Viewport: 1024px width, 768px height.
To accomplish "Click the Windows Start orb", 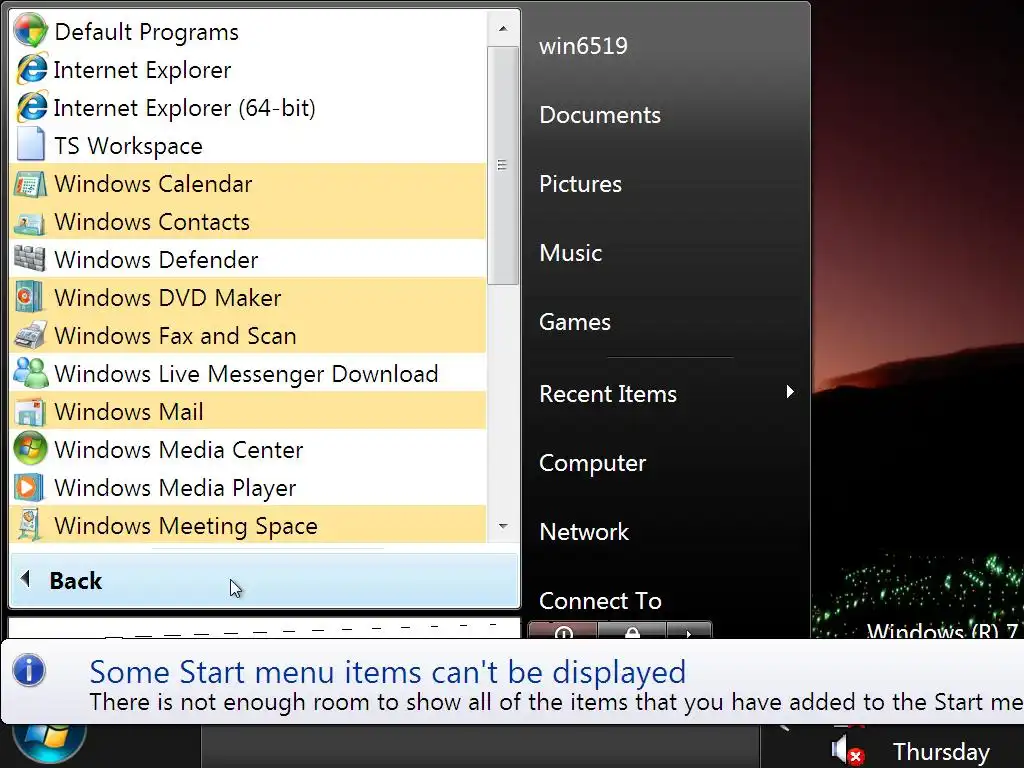I will [50, 744].
